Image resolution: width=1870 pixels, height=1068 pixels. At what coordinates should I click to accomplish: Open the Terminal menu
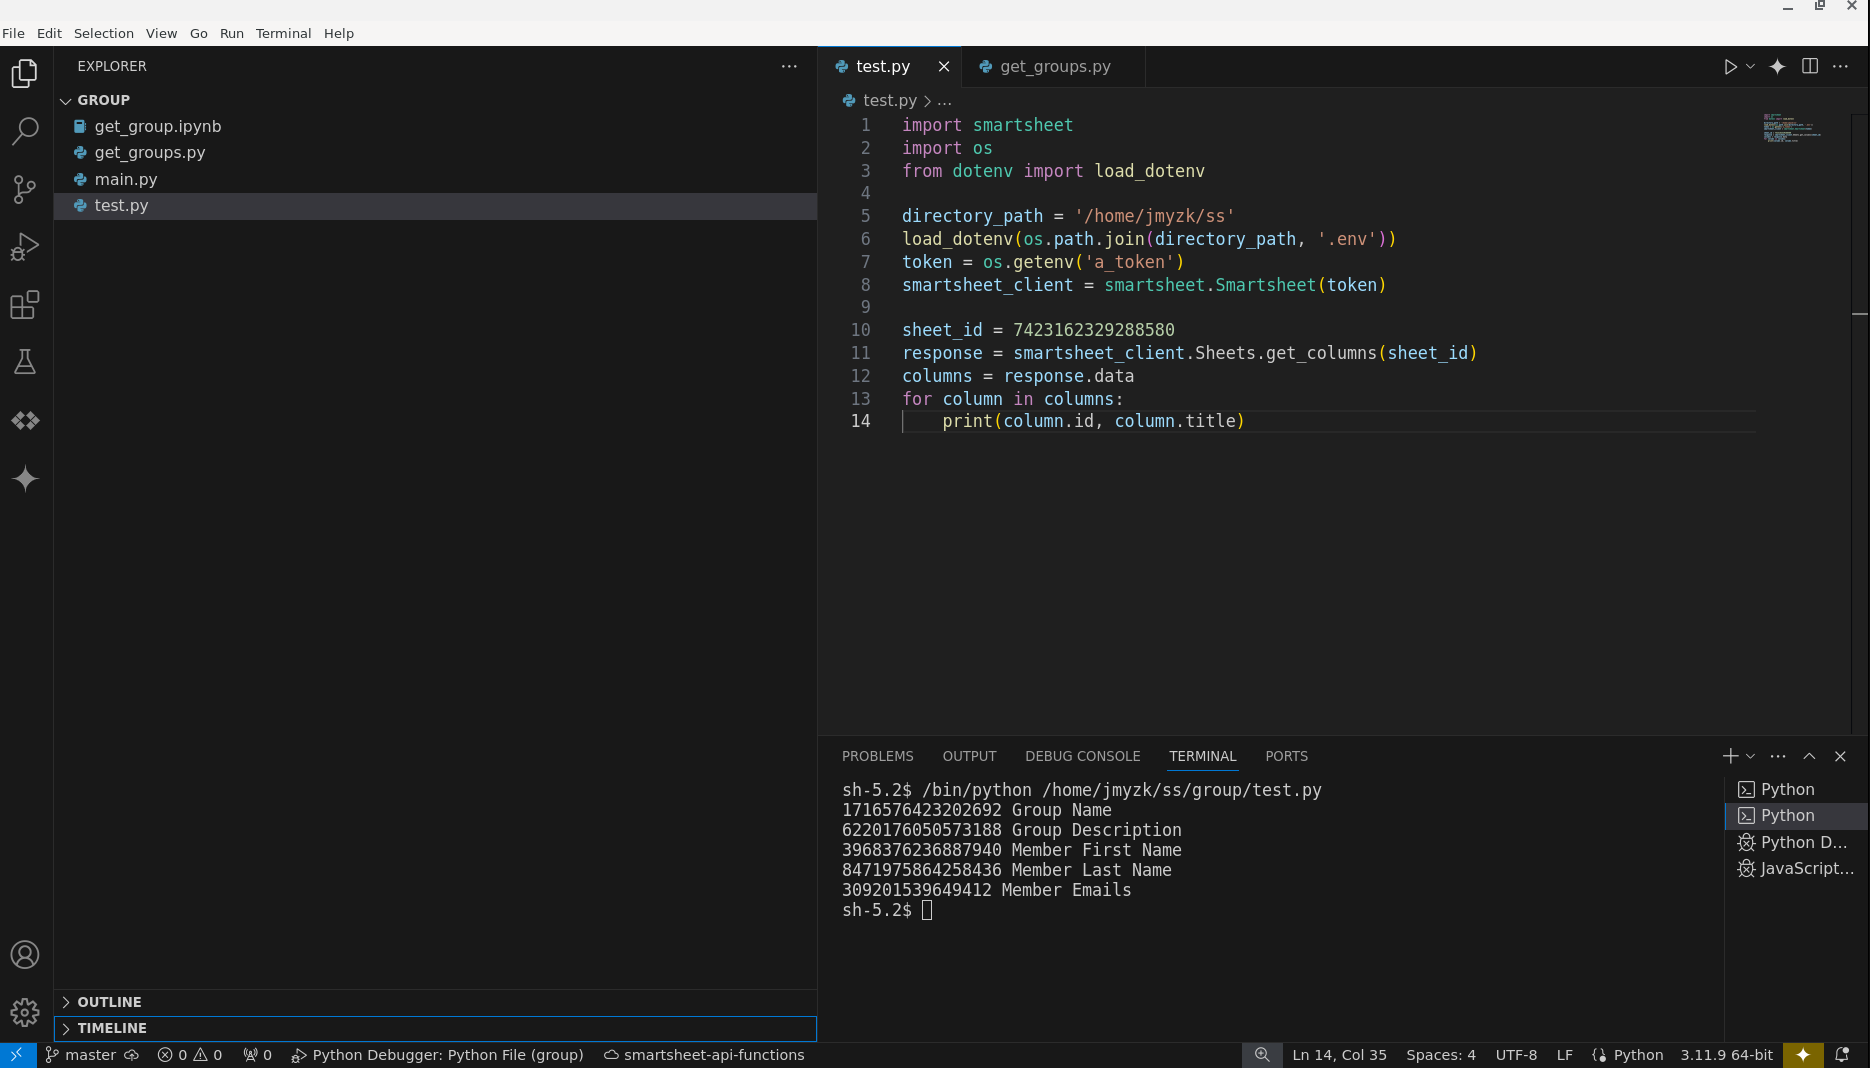click(283, 33)
